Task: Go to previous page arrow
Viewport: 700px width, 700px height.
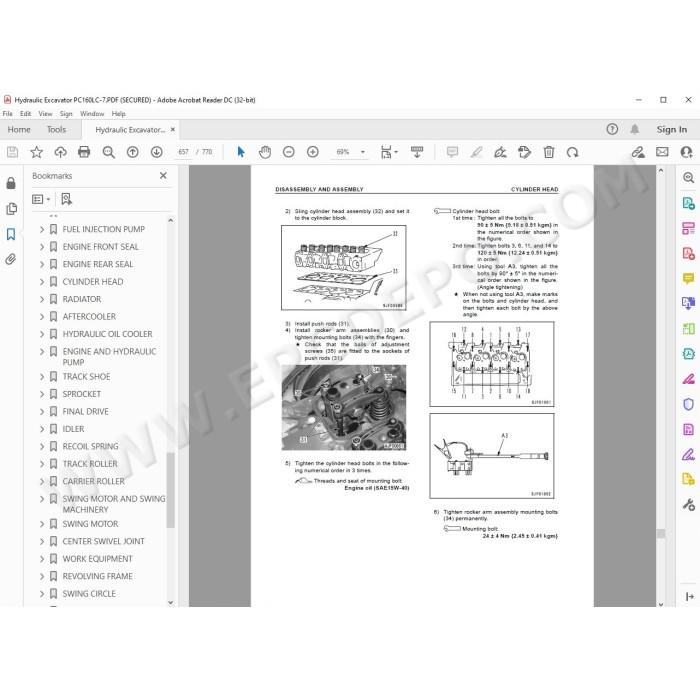Action: (133, 152)
